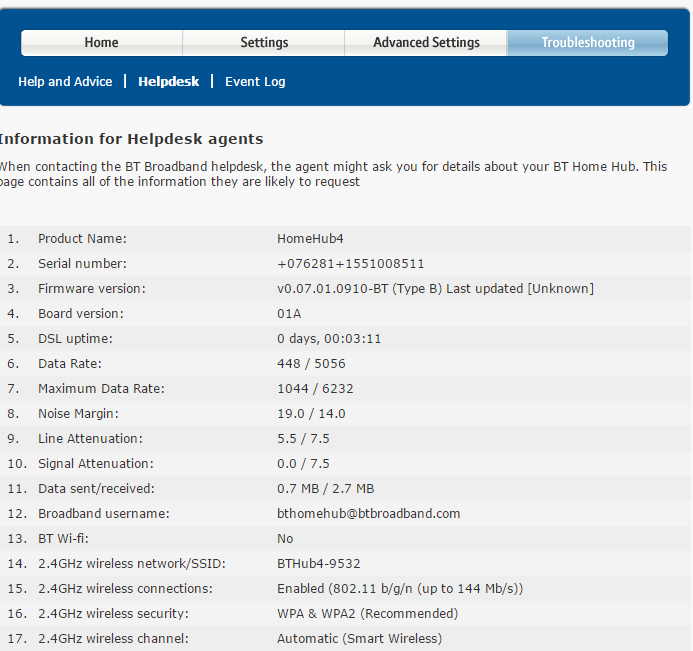Select the 2.4GHz wireless security label
Image resolution: width=693 pixels, height=651 pixels.
[x=113, y=613]
